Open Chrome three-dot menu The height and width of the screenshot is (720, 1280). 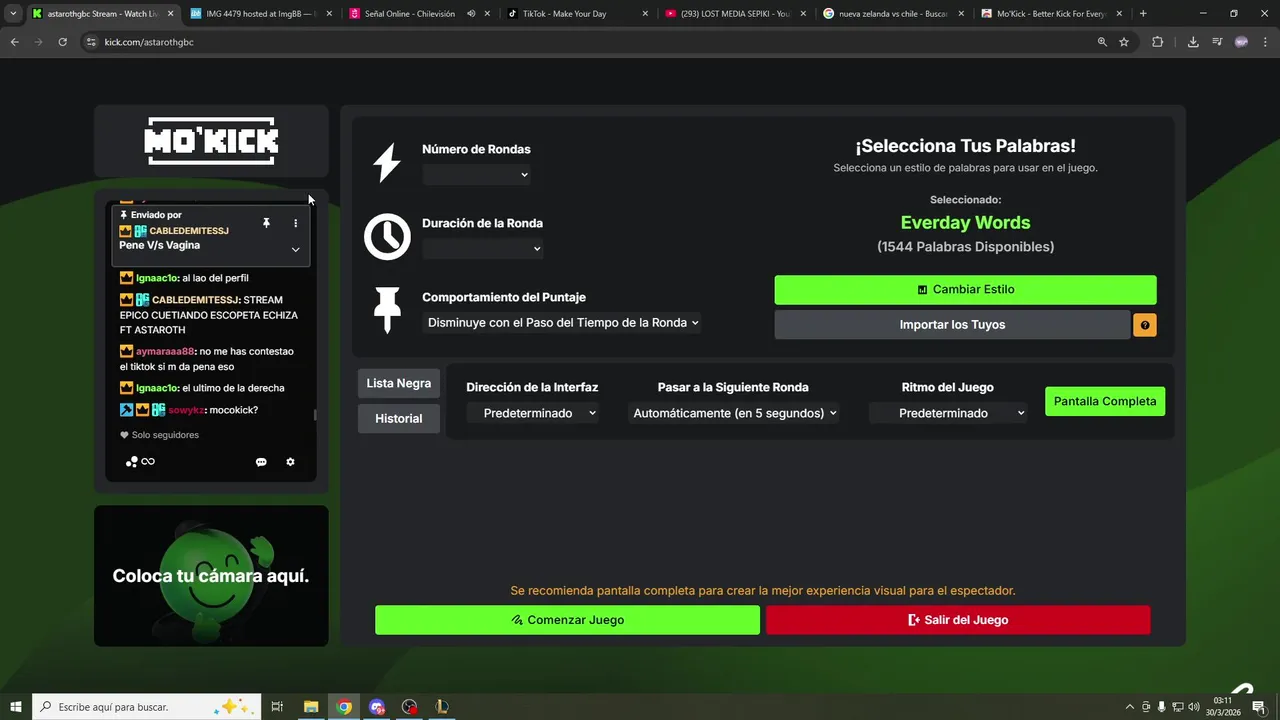[x=1264, y=42]
